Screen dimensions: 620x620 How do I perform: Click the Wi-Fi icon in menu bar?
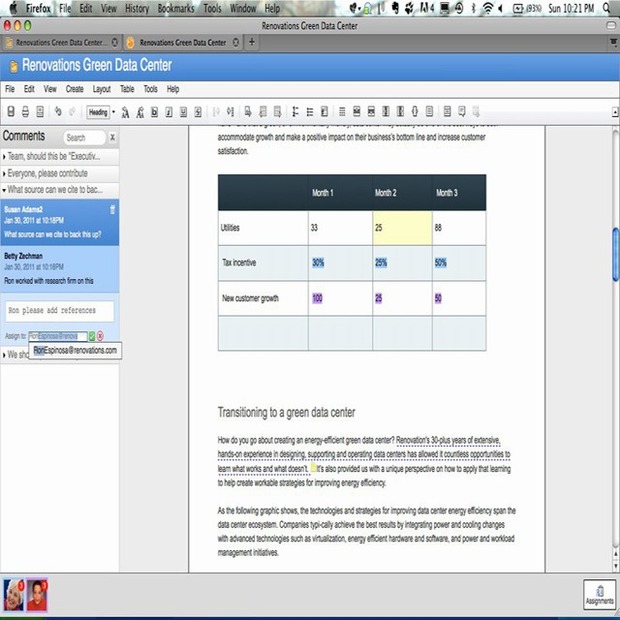tap(488, 8)
